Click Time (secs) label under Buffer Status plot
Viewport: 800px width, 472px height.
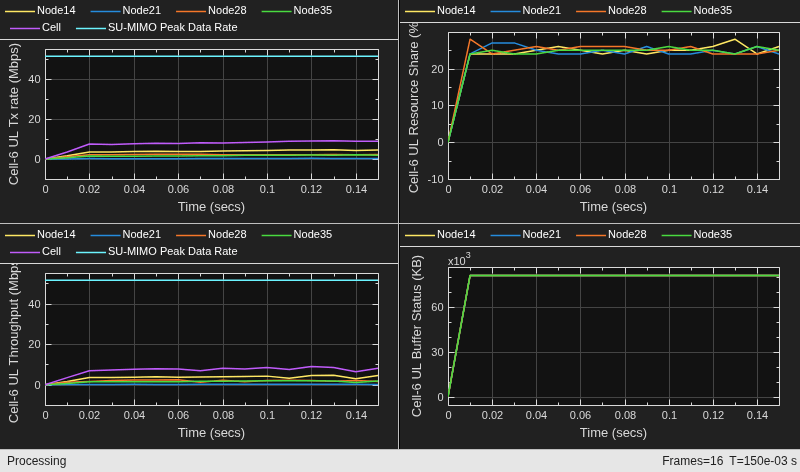[613, 433]
